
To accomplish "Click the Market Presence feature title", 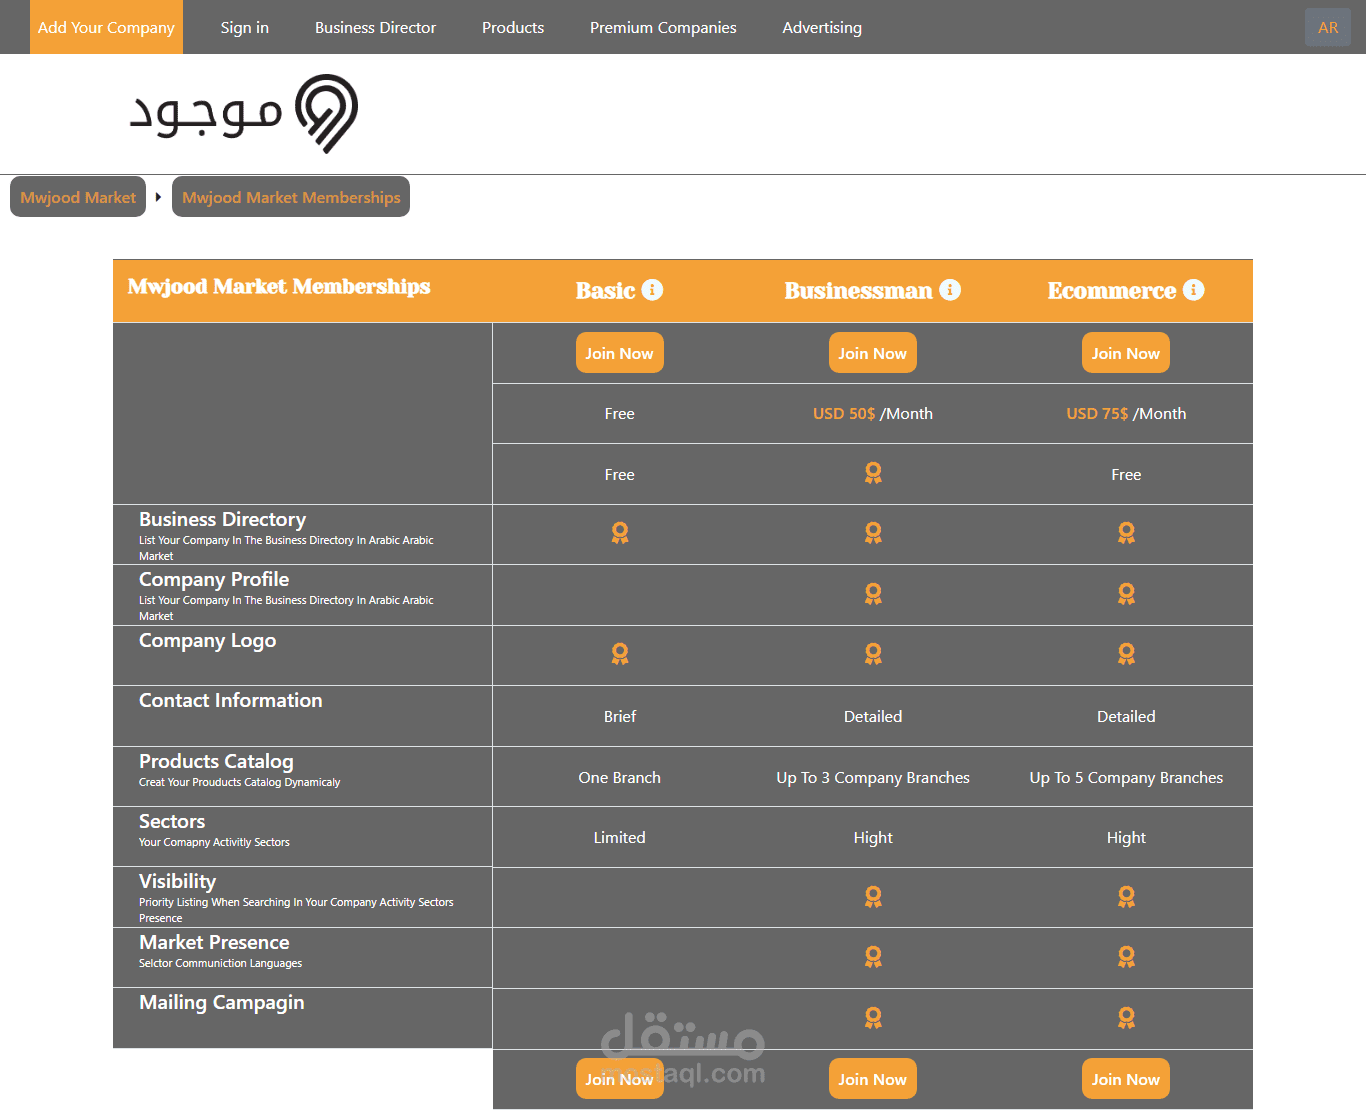I will [214, 943].
